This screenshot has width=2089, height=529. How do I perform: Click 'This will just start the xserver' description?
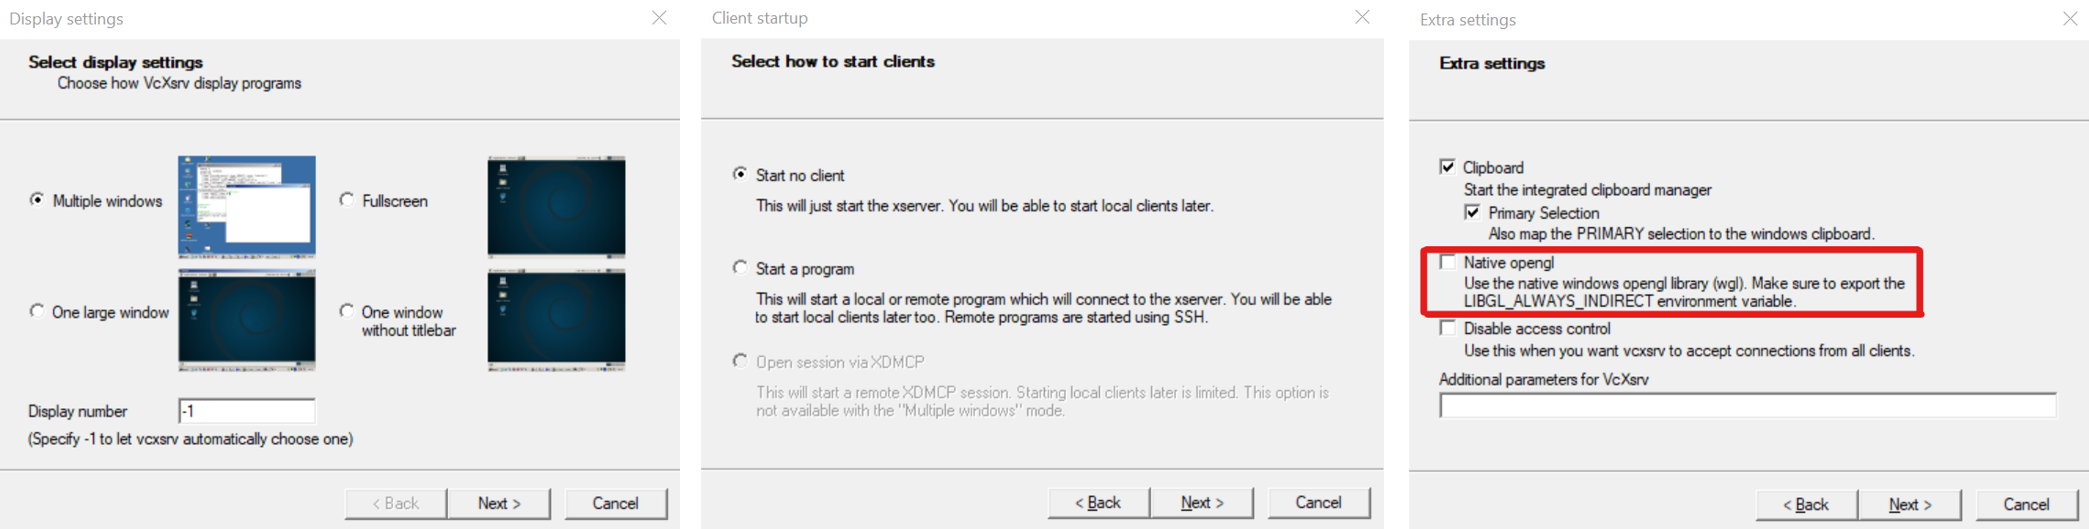(985, 206)
